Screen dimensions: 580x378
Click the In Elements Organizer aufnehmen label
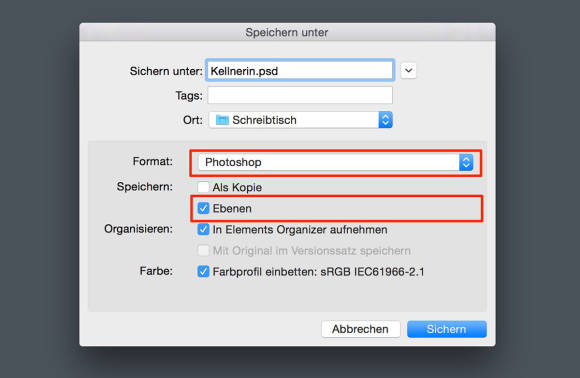[300, 230]
